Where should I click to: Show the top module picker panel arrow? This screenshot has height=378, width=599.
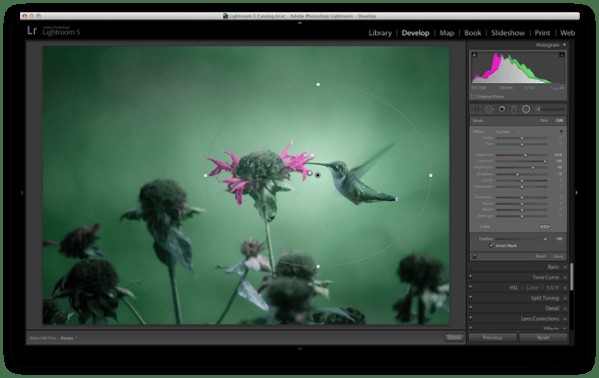(300, 23)
